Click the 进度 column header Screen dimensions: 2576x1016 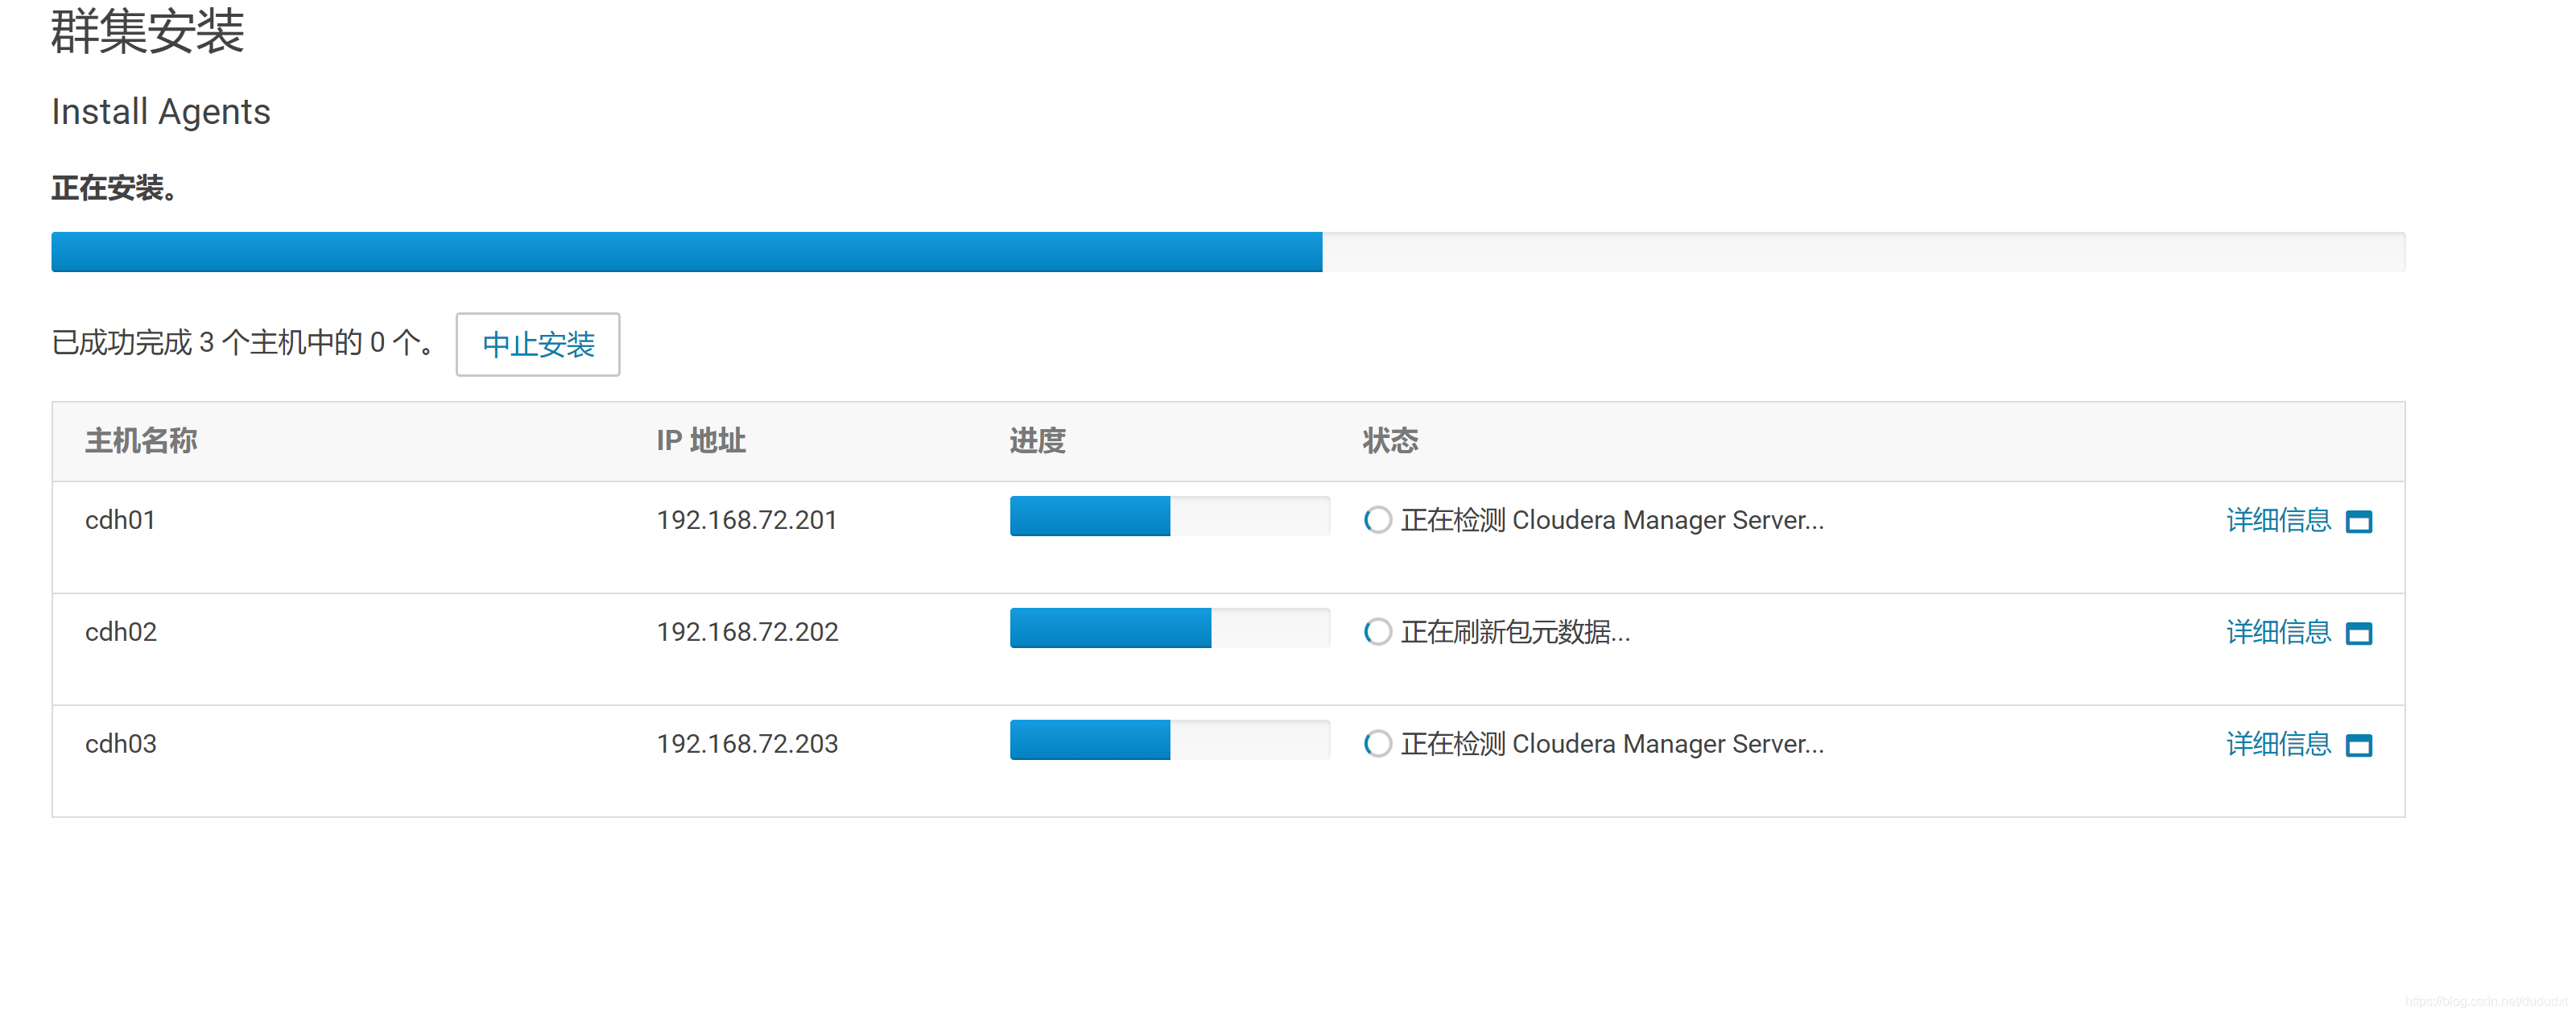(1037, 441)
